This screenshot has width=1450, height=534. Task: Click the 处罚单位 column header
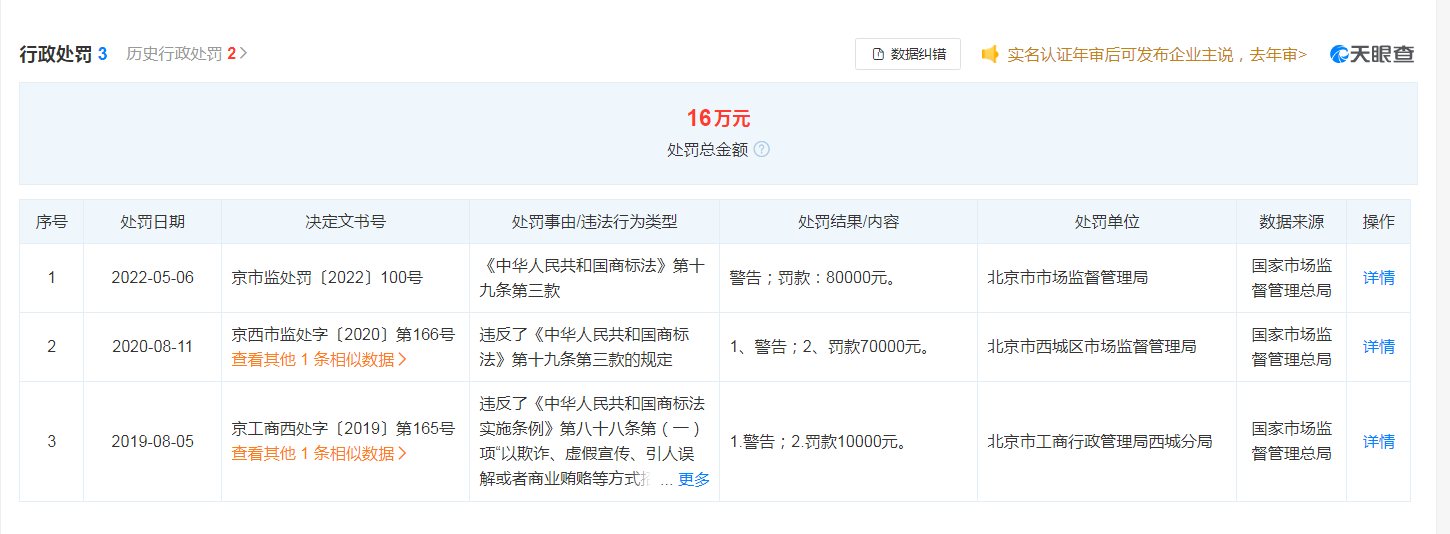pyautogui.click(x=1106, y=222)
